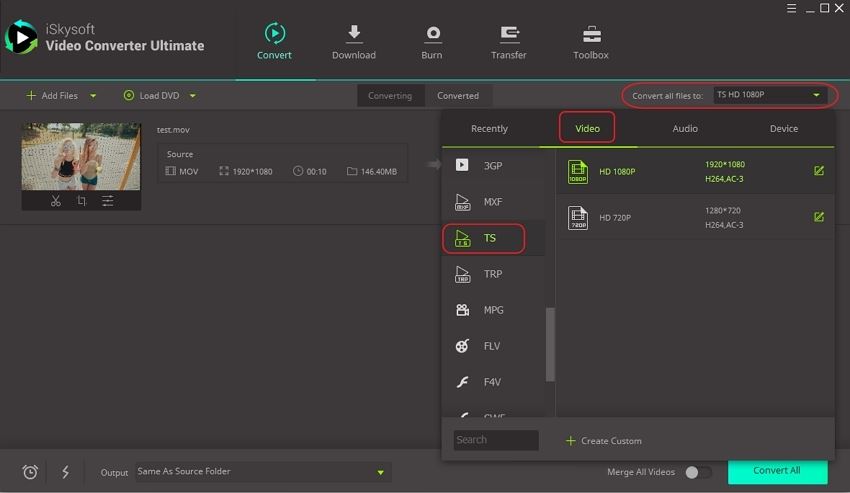This screenshot has height=493, width=850.
Task: Open the Output folder dropdown
Action: pyautogui.click(x=380, y=472)
